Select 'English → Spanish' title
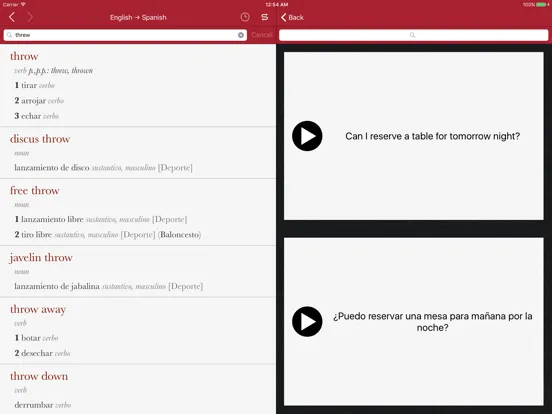 coord(138,17)
